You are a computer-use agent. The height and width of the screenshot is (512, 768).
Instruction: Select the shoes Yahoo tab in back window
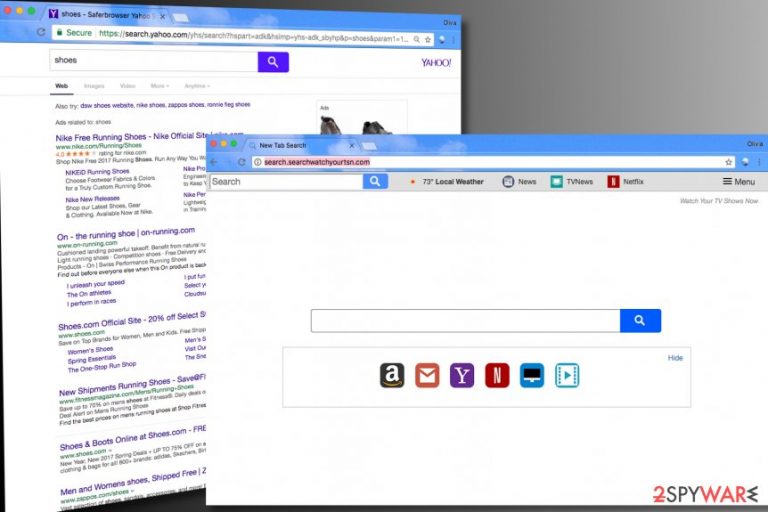point(106,15)
